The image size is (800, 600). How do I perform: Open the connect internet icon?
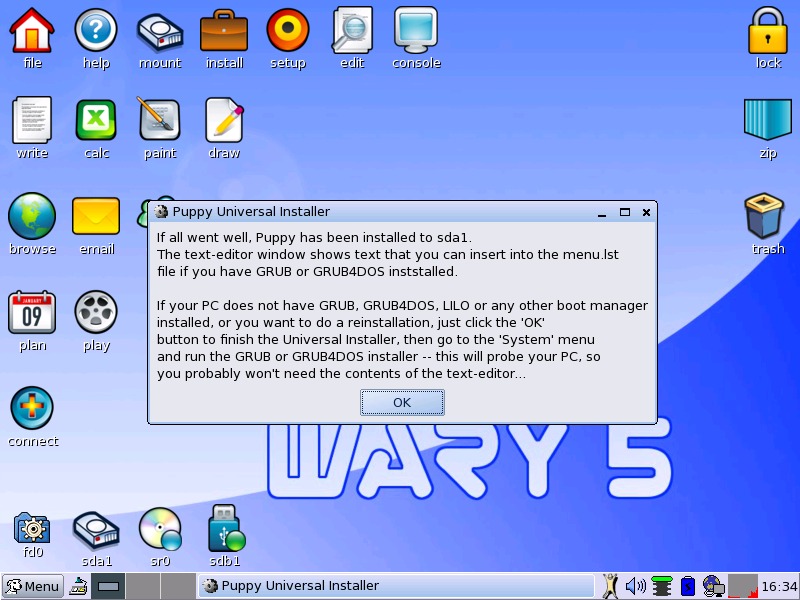pyautogui.click(x=32, y=409)
